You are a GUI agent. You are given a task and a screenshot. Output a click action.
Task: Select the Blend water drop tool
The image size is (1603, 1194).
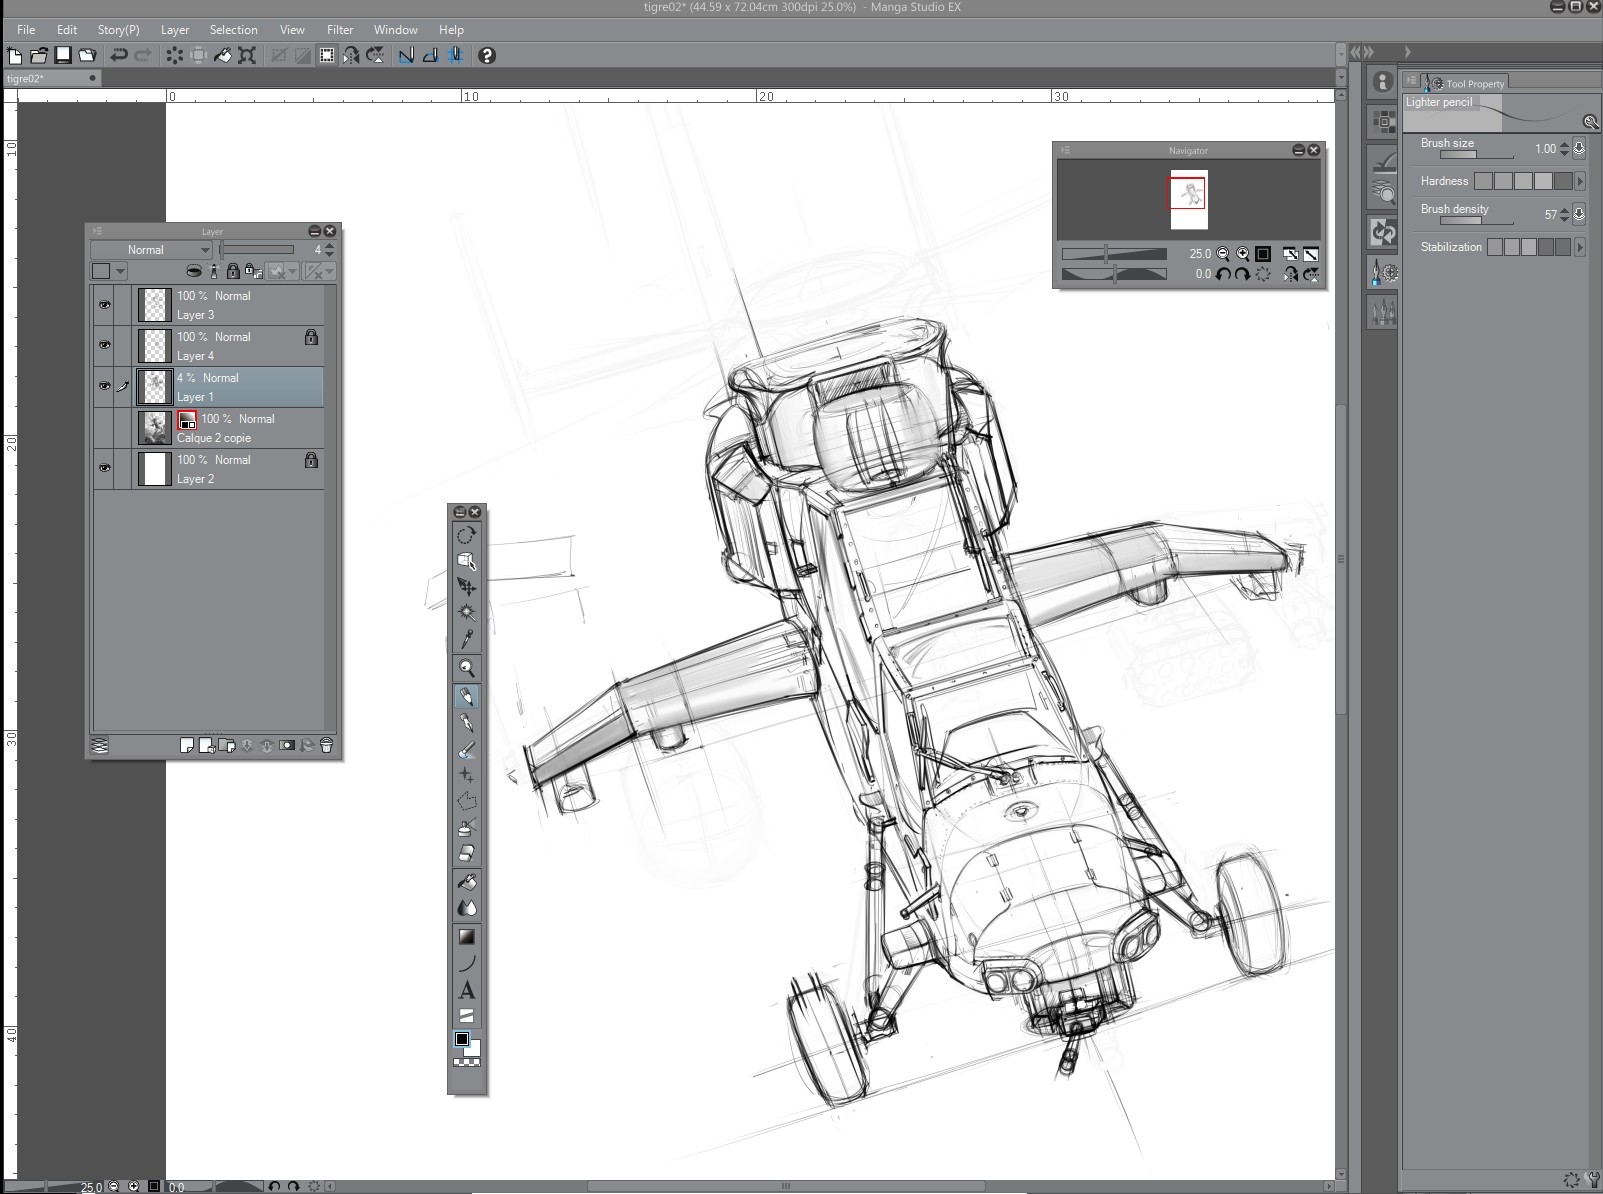click(x=466, y=908)
